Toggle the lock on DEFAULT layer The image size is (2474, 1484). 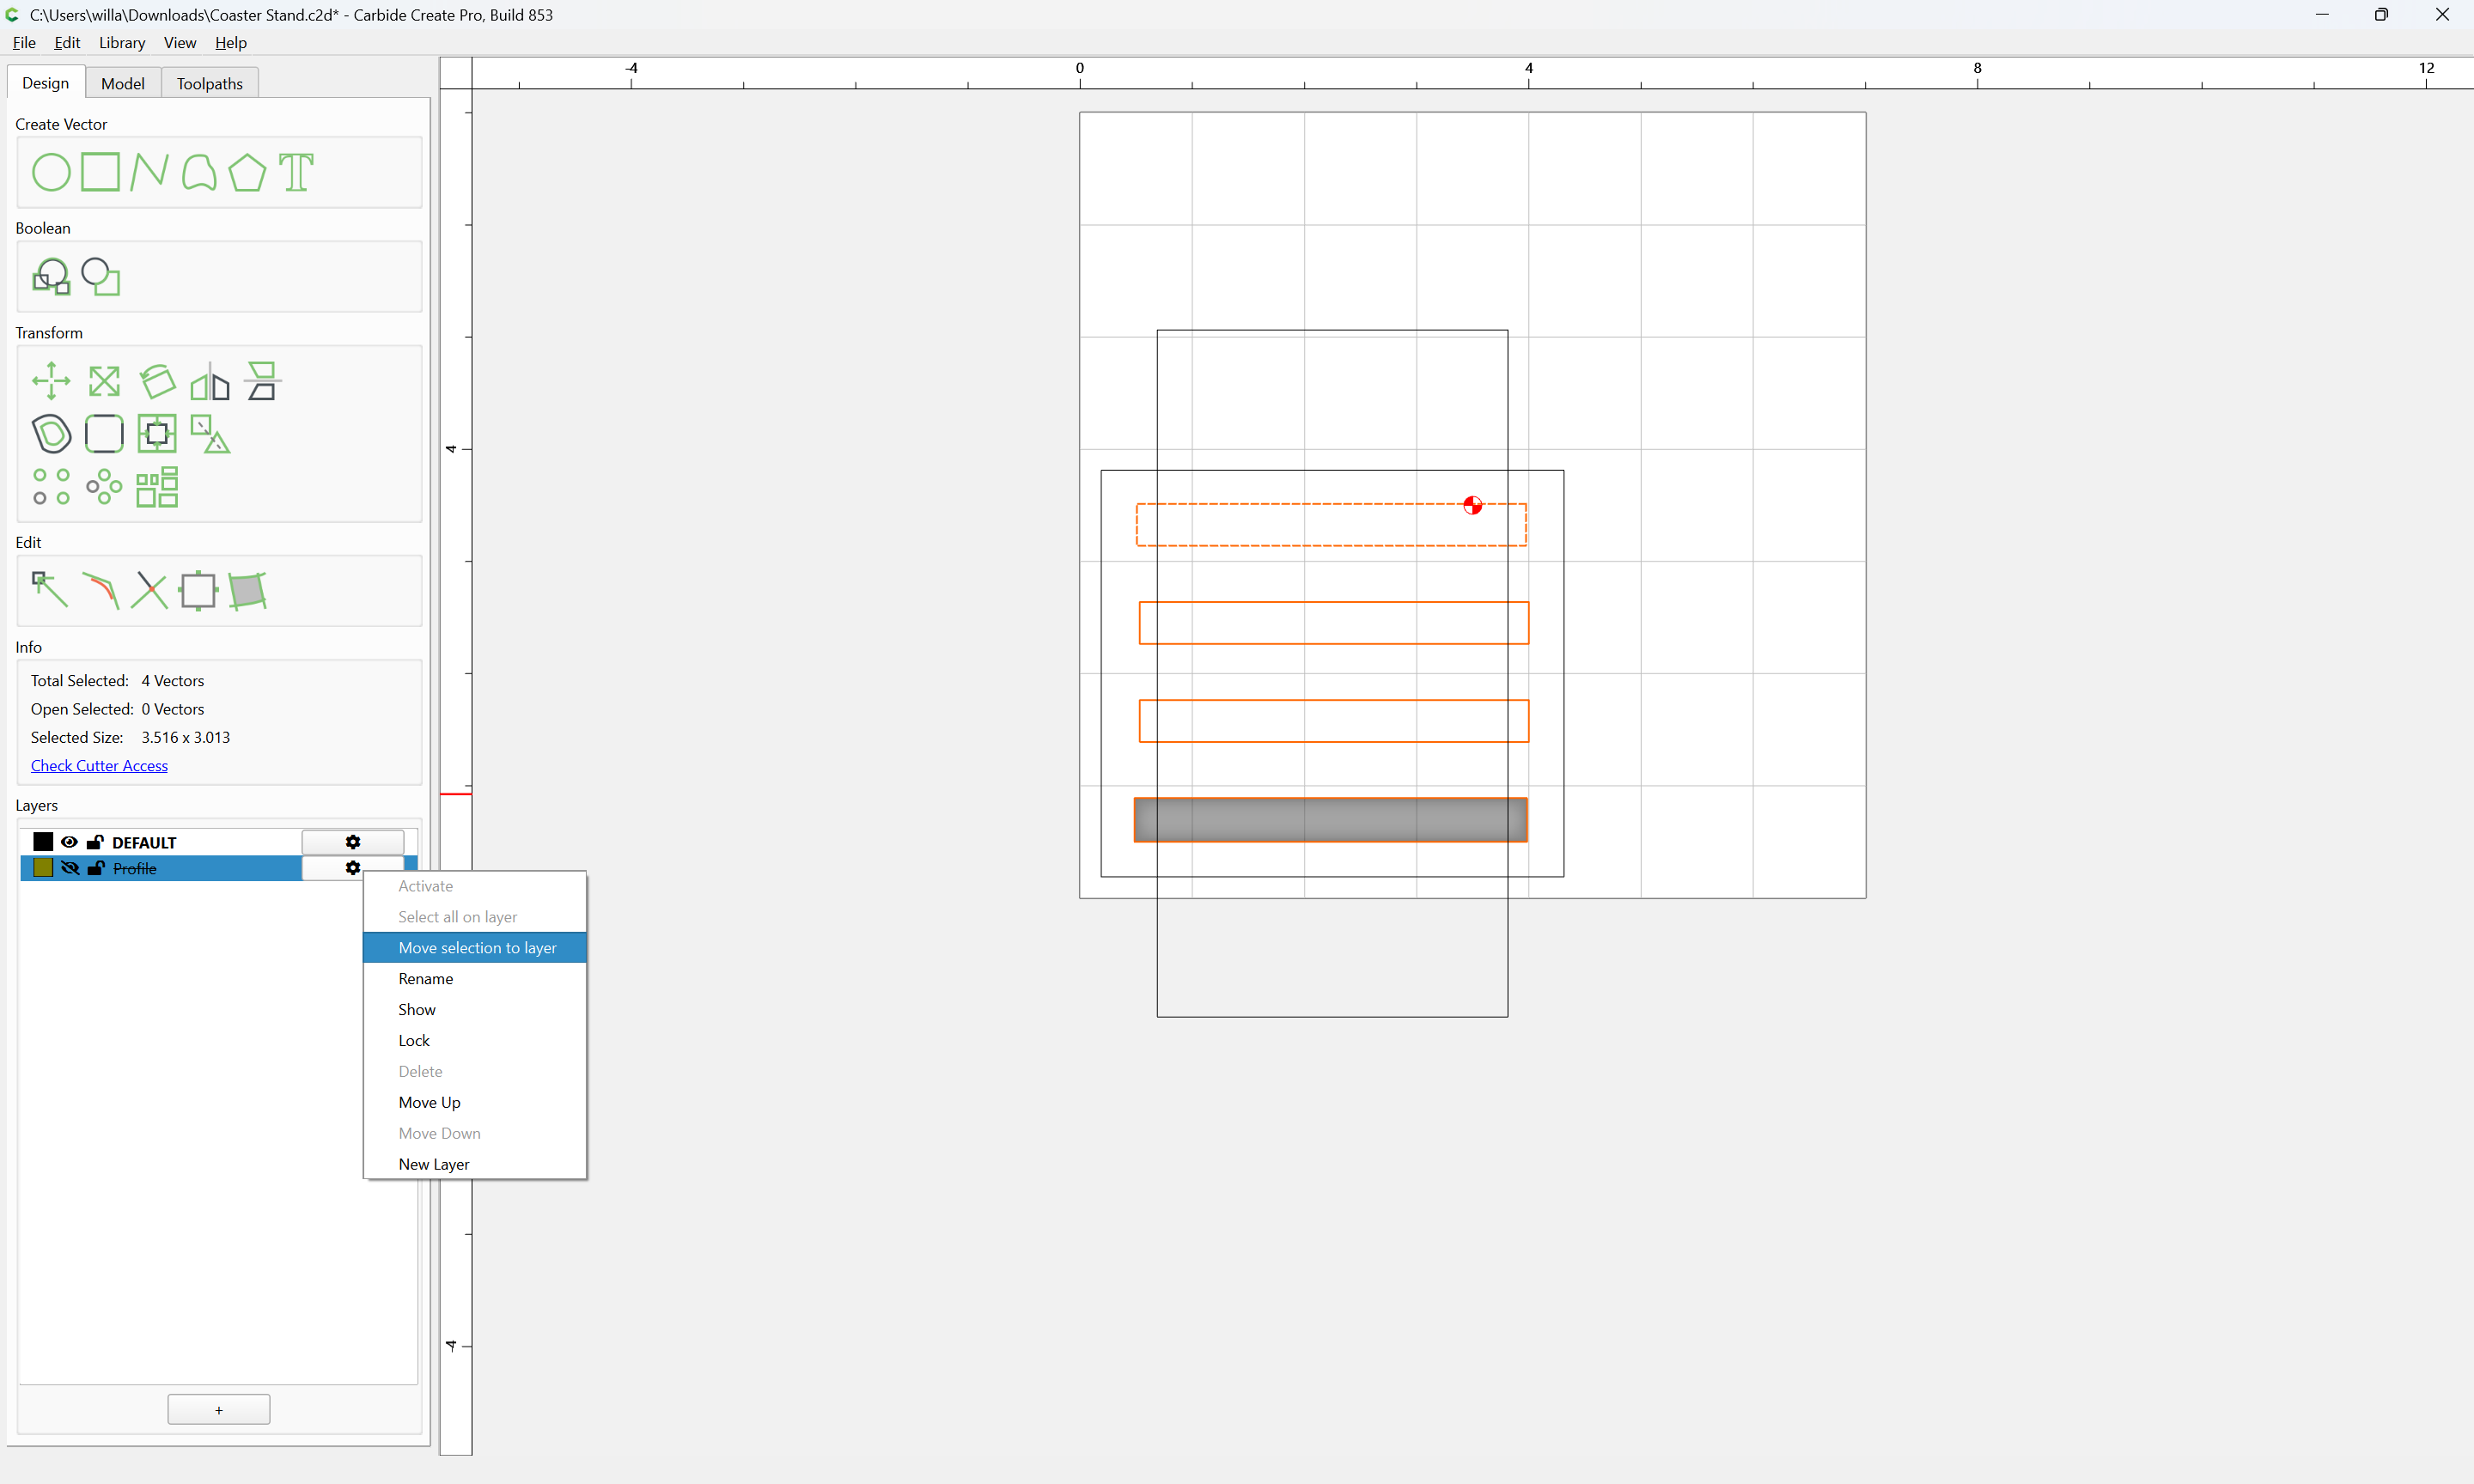(95, 842)
